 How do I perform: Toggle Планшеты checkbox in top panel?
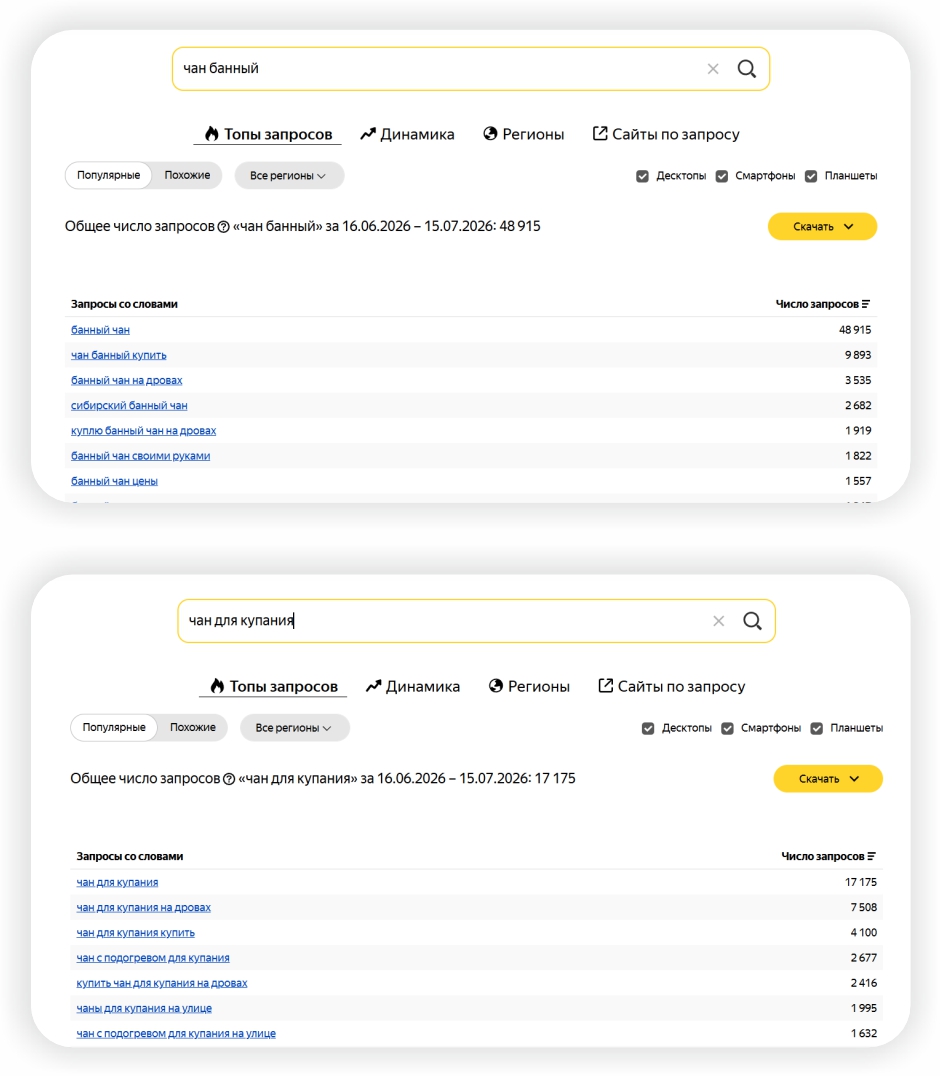811,176
